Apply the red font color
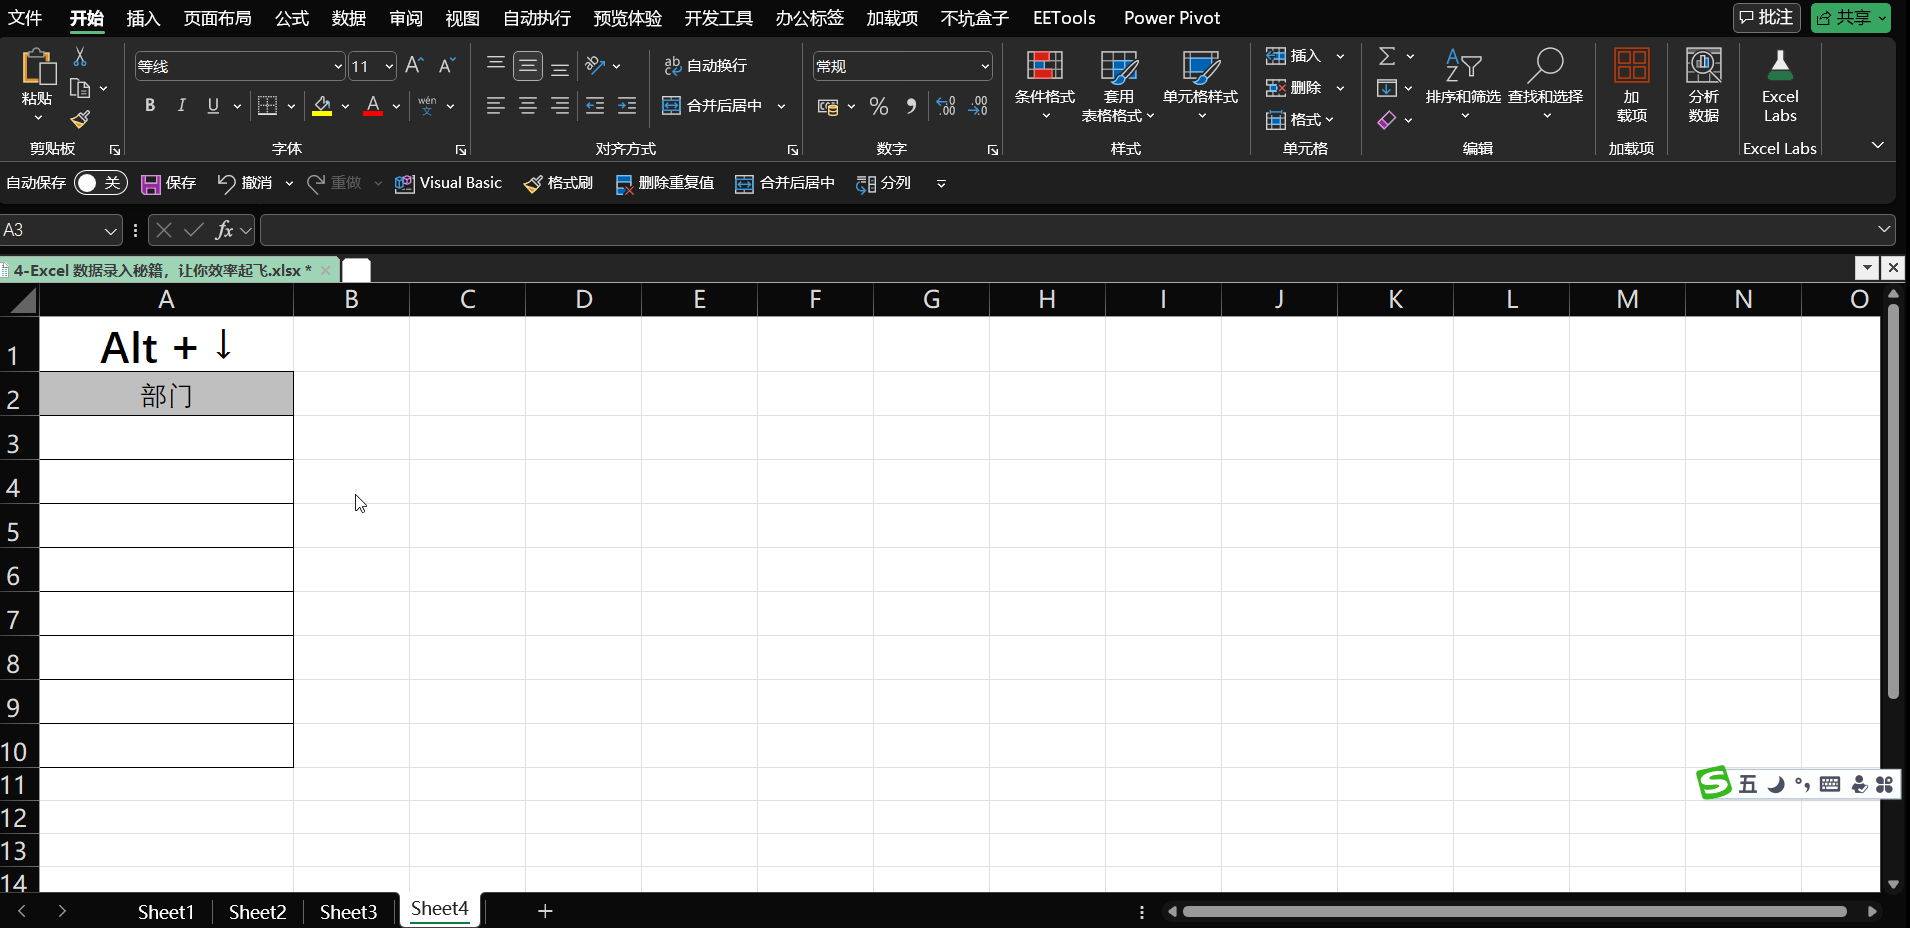Screen dimensions: 1910x928 point(373,105)
